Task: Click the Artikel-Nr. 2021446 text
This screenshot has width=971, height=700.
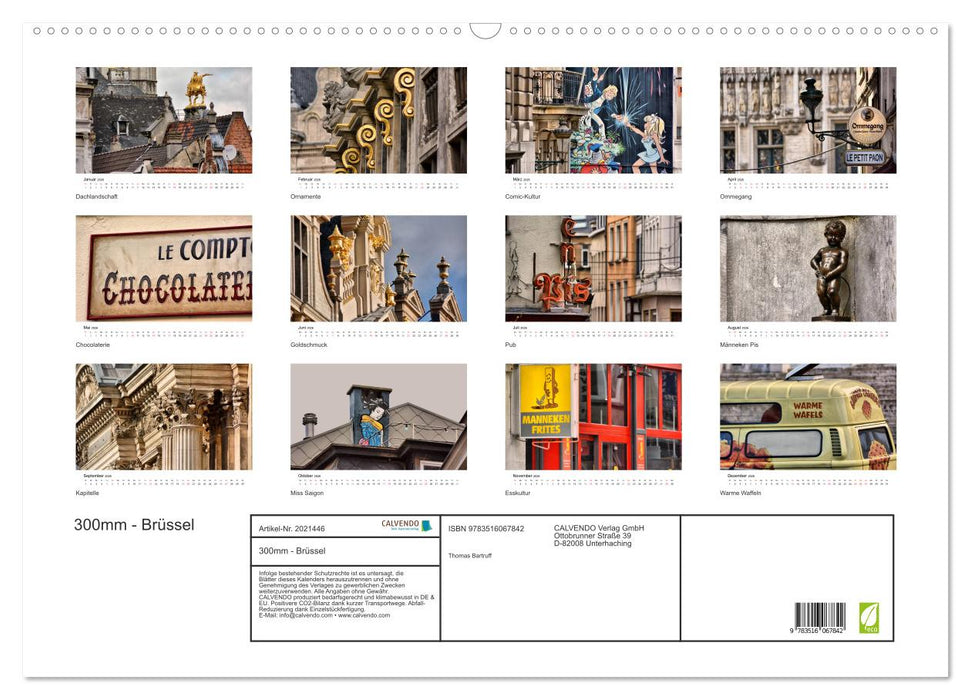Action: [292, 528]
